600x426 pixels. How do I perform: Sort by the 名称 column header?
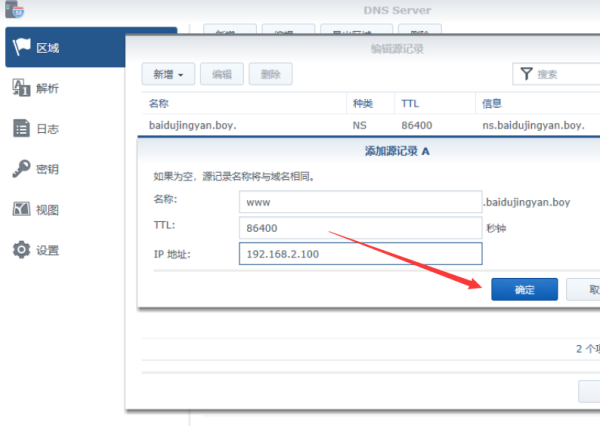pyautogui.click(x=244, y=103)
